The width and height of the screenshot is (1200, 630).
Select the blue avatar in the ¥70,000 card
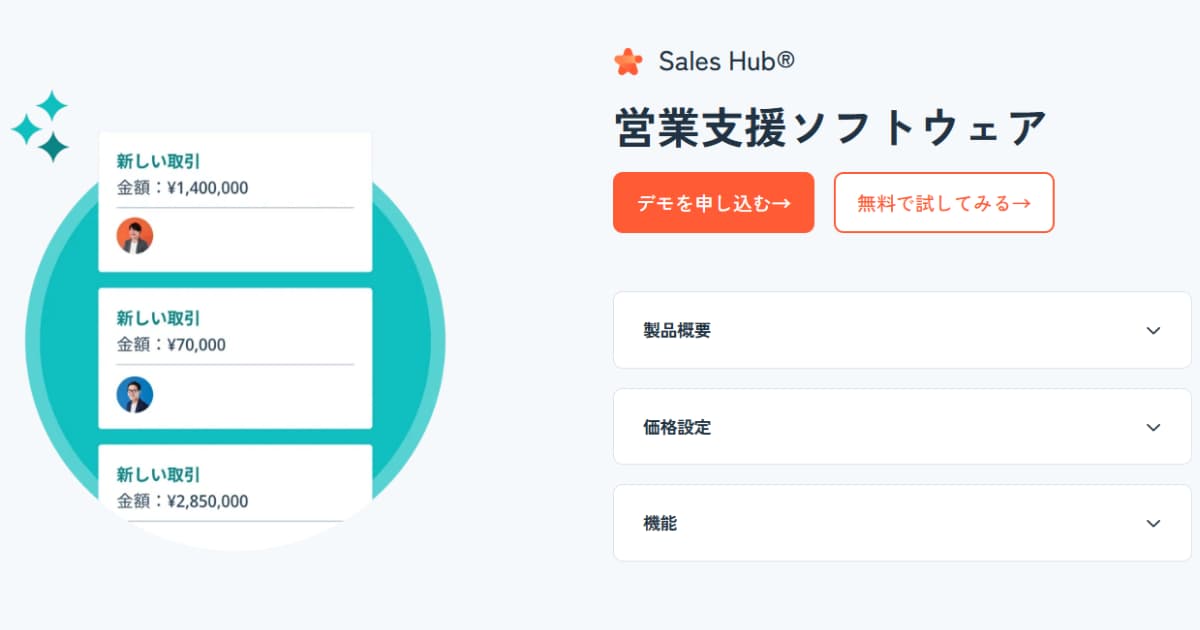tap(135, 394)
